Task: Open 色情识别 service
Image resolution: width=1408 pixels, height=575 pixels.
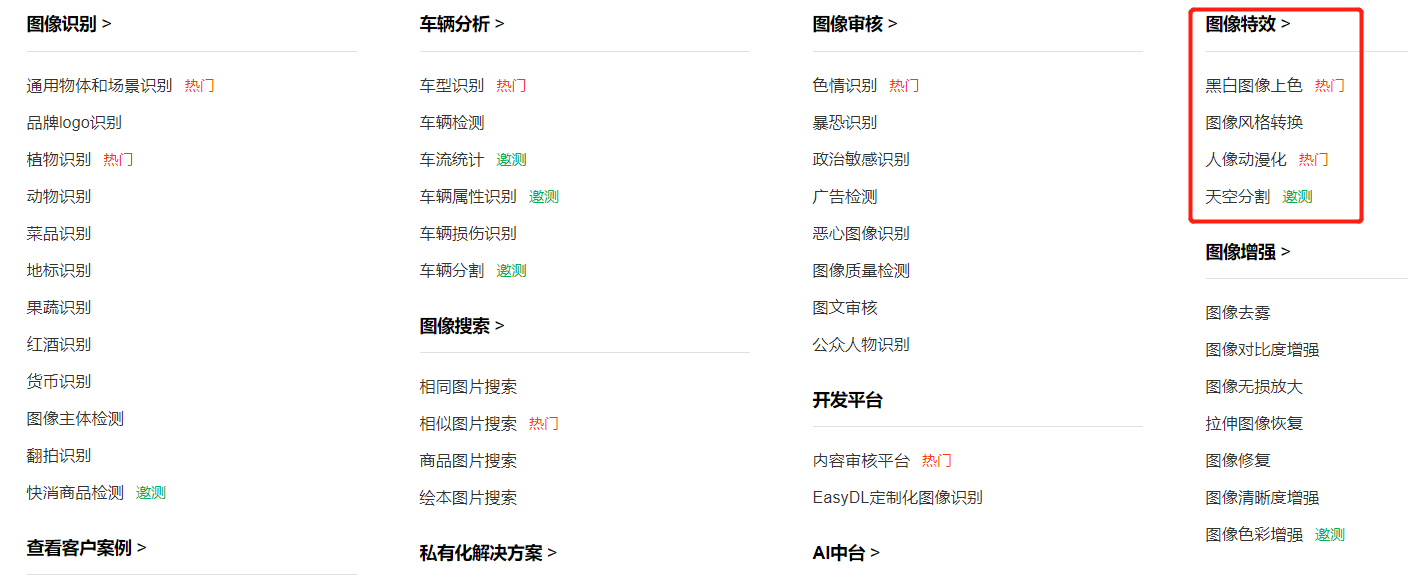Action: [845, 86]
